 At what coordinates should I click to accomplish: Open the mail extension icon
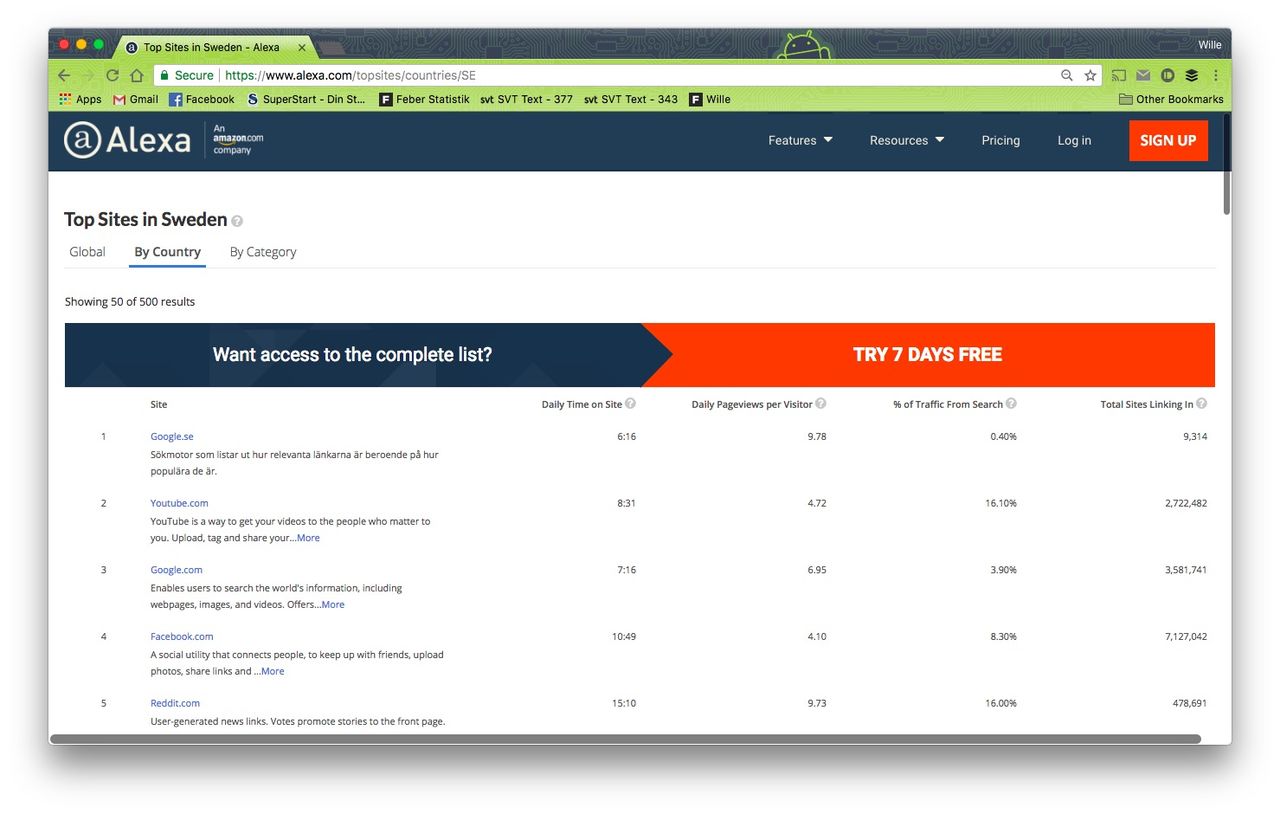click(1143, 76)
